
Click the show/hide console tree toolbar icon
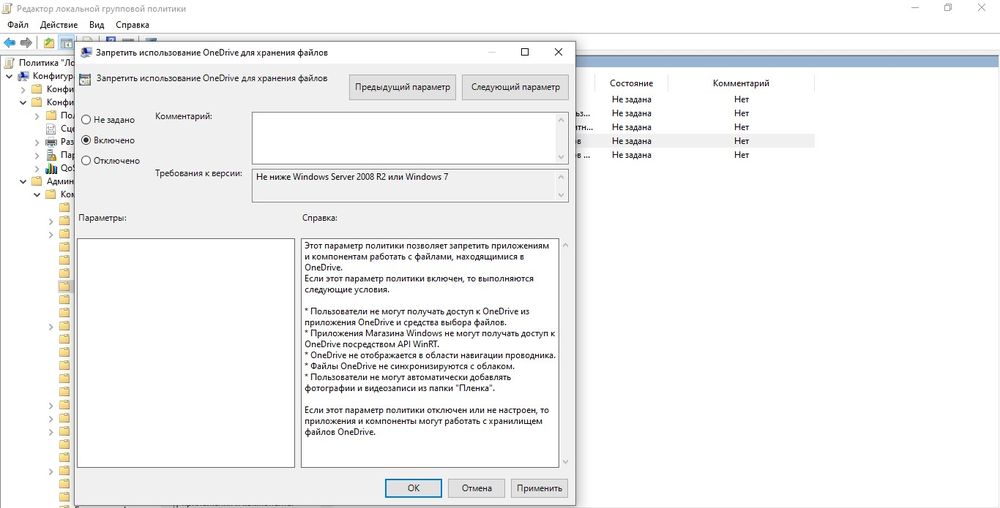coord(66,43)
